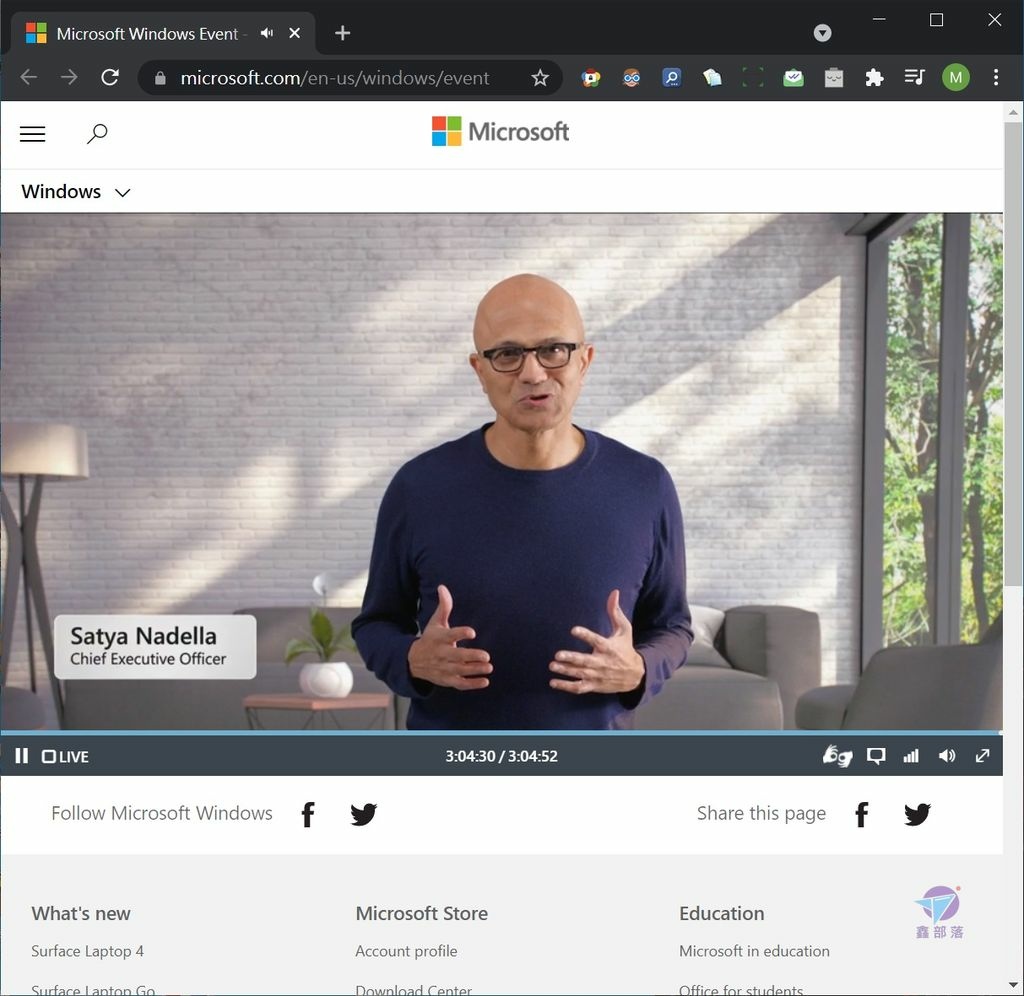The height and width of the screenshot is (996, 1024).
Task: Click the Satya Nadella video frame
Action: pyautogui.click(x=502, y=472)
